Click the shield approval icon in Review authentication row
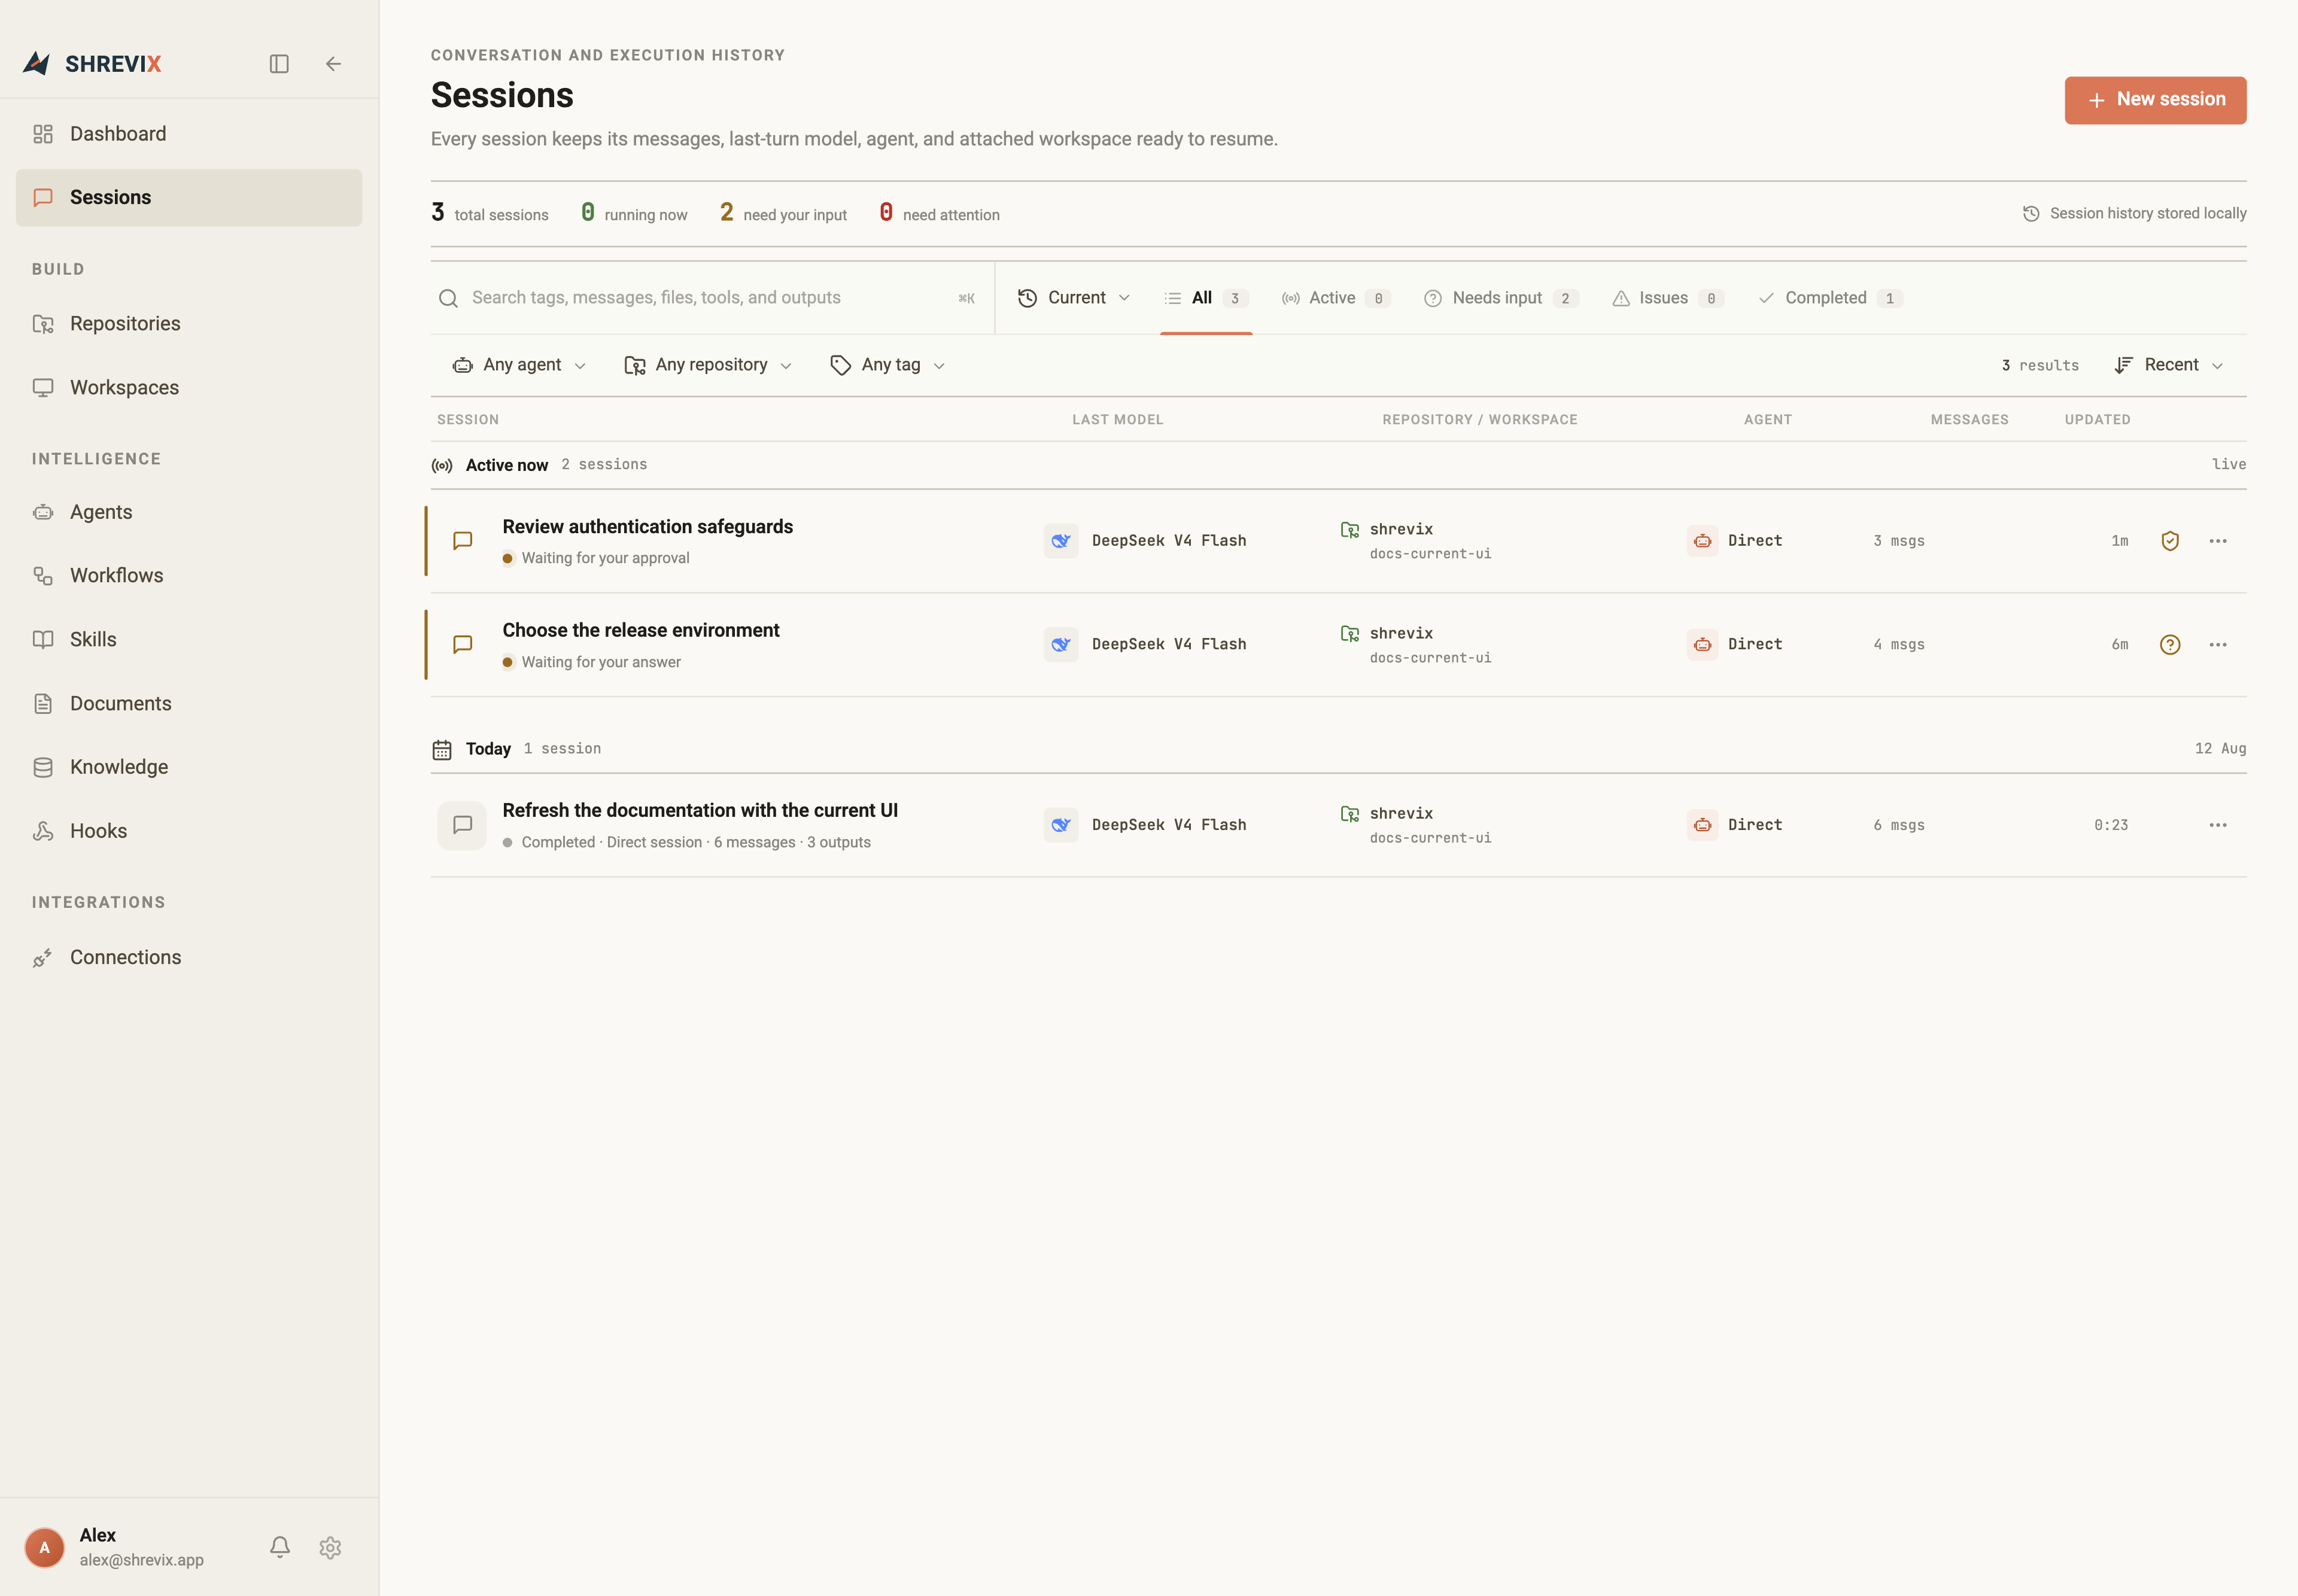The height and width of the screenshot is (1596, 2298). pos(2169,541)
